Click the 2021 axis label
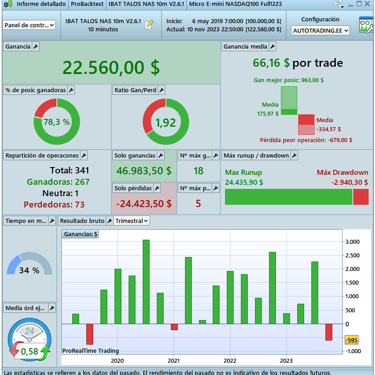 pyautogui.click(x=173, y=361)
